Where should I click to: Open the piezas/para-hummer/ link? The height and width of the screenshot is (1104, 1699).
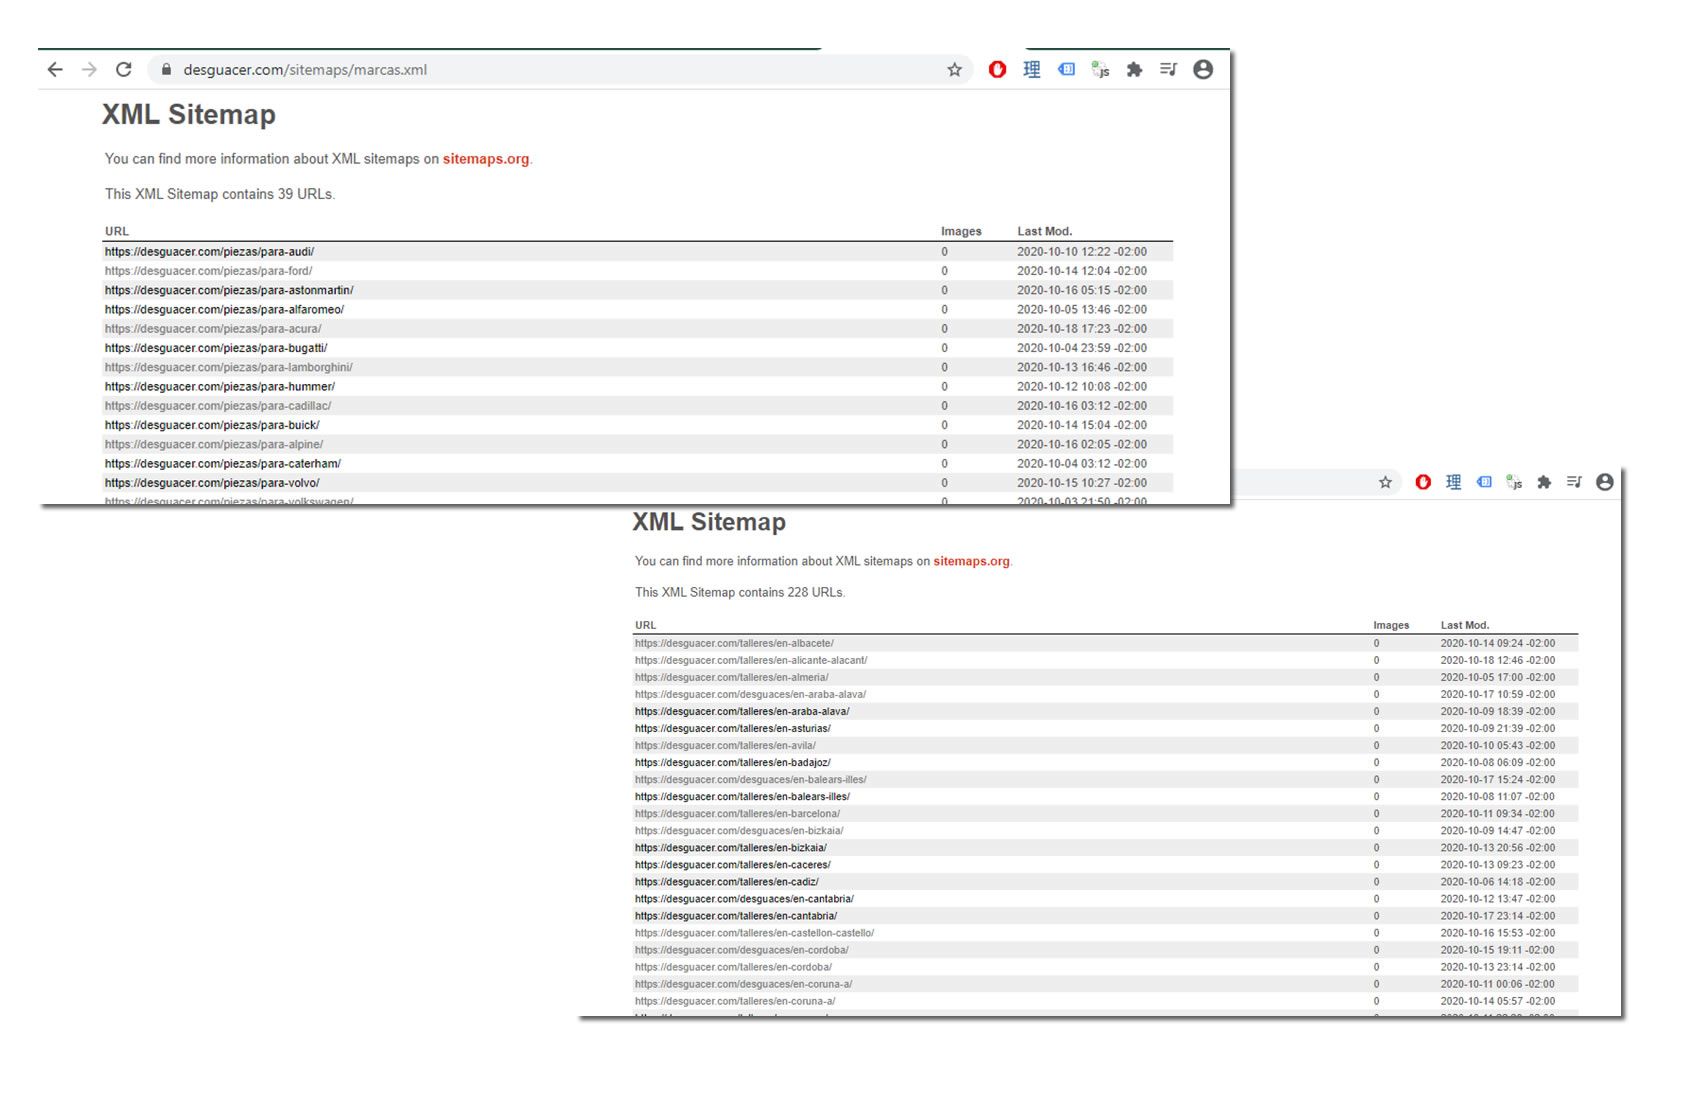(x=220, y=387)
